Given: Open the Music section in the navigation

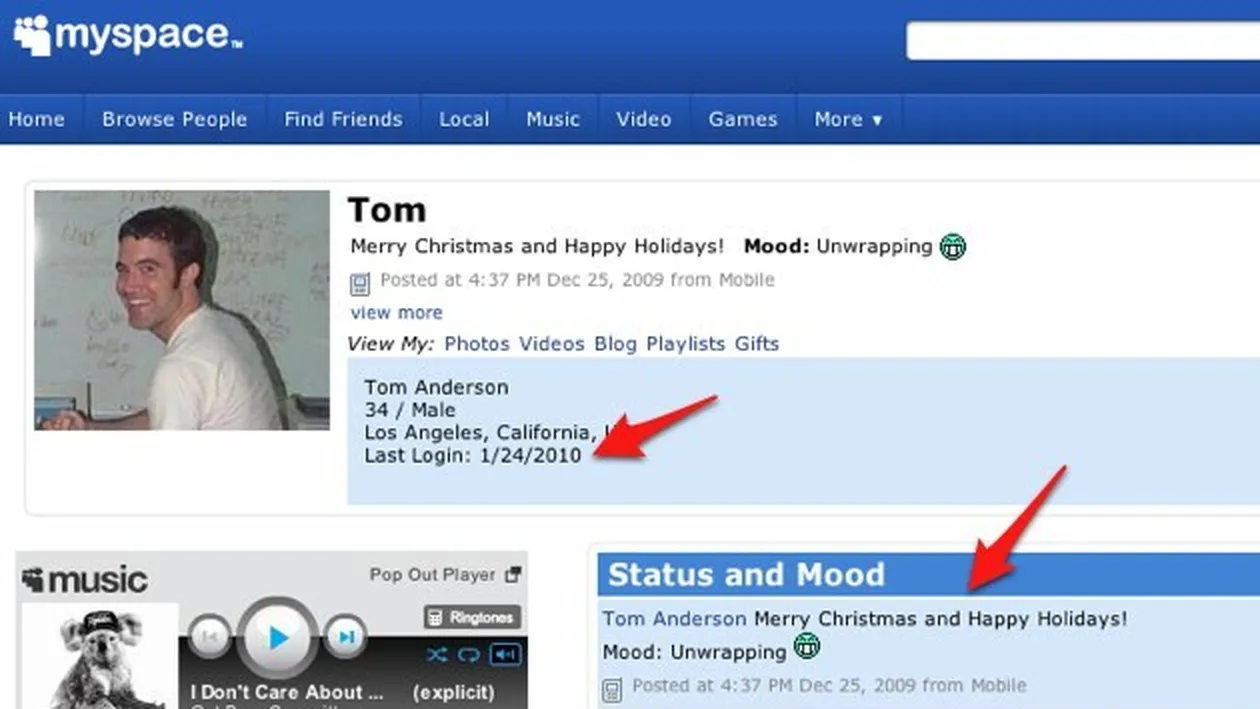Looking at the screenshot, I should [x=553, y=119].
